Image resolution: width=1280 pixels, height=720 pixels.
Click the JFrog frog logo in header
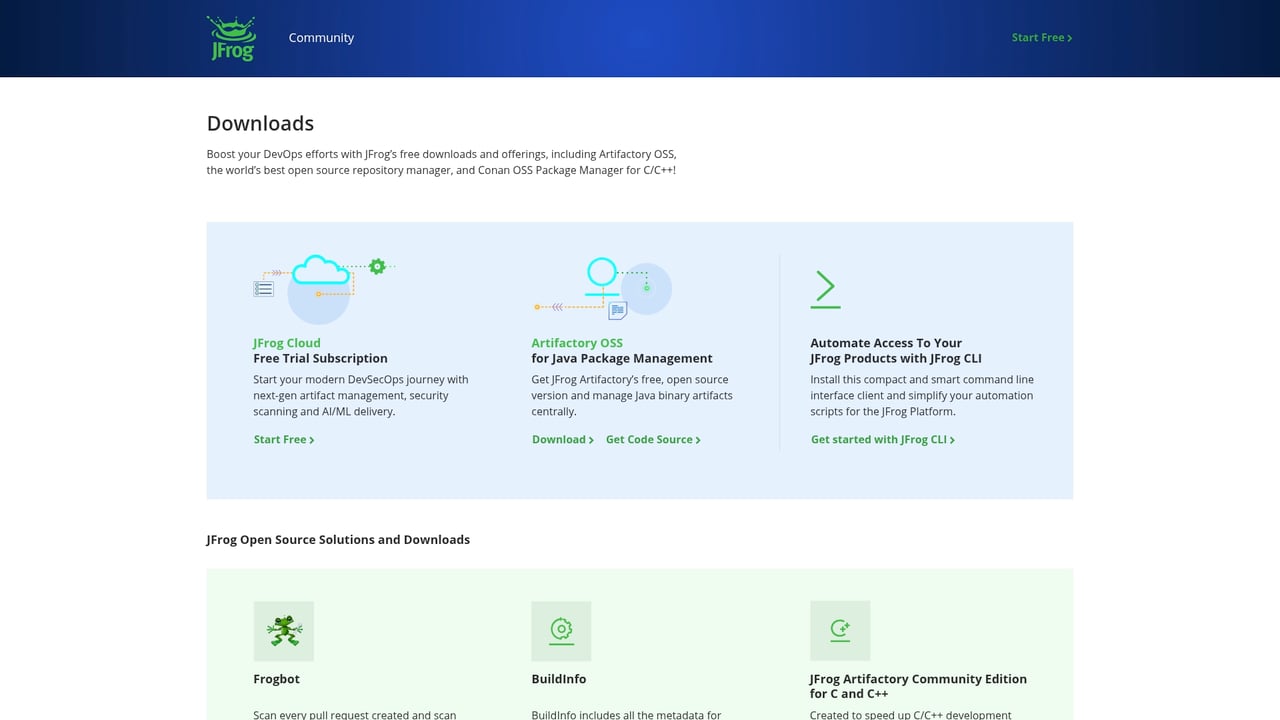pyautogui.click(x=231, y=38)
